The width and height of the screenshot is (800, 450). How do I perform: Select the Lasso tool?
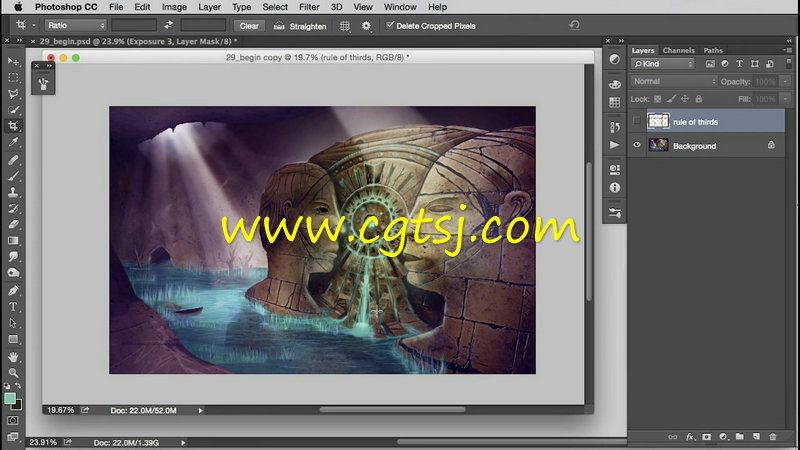coord(13,93)
